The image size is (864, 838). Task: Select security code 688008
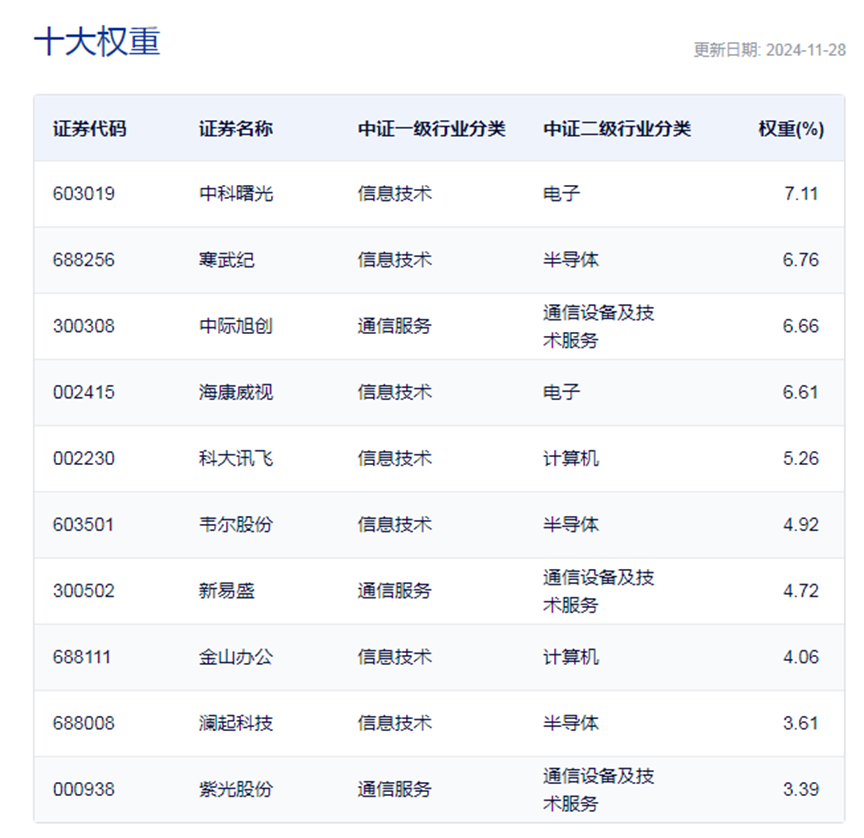tap(84, 723)
